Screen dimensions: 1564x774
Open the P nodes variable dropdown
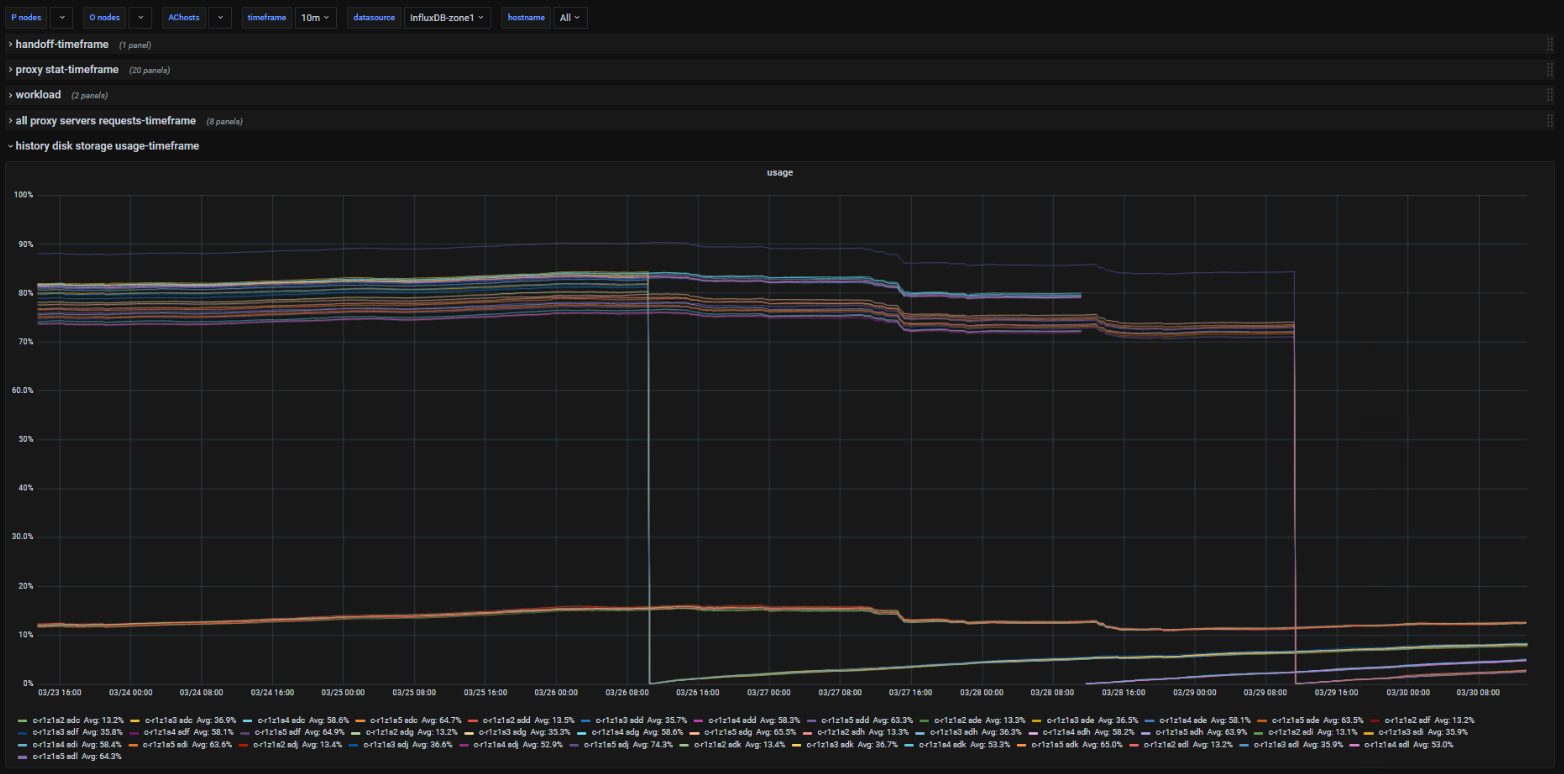click(x=61, y=18)
